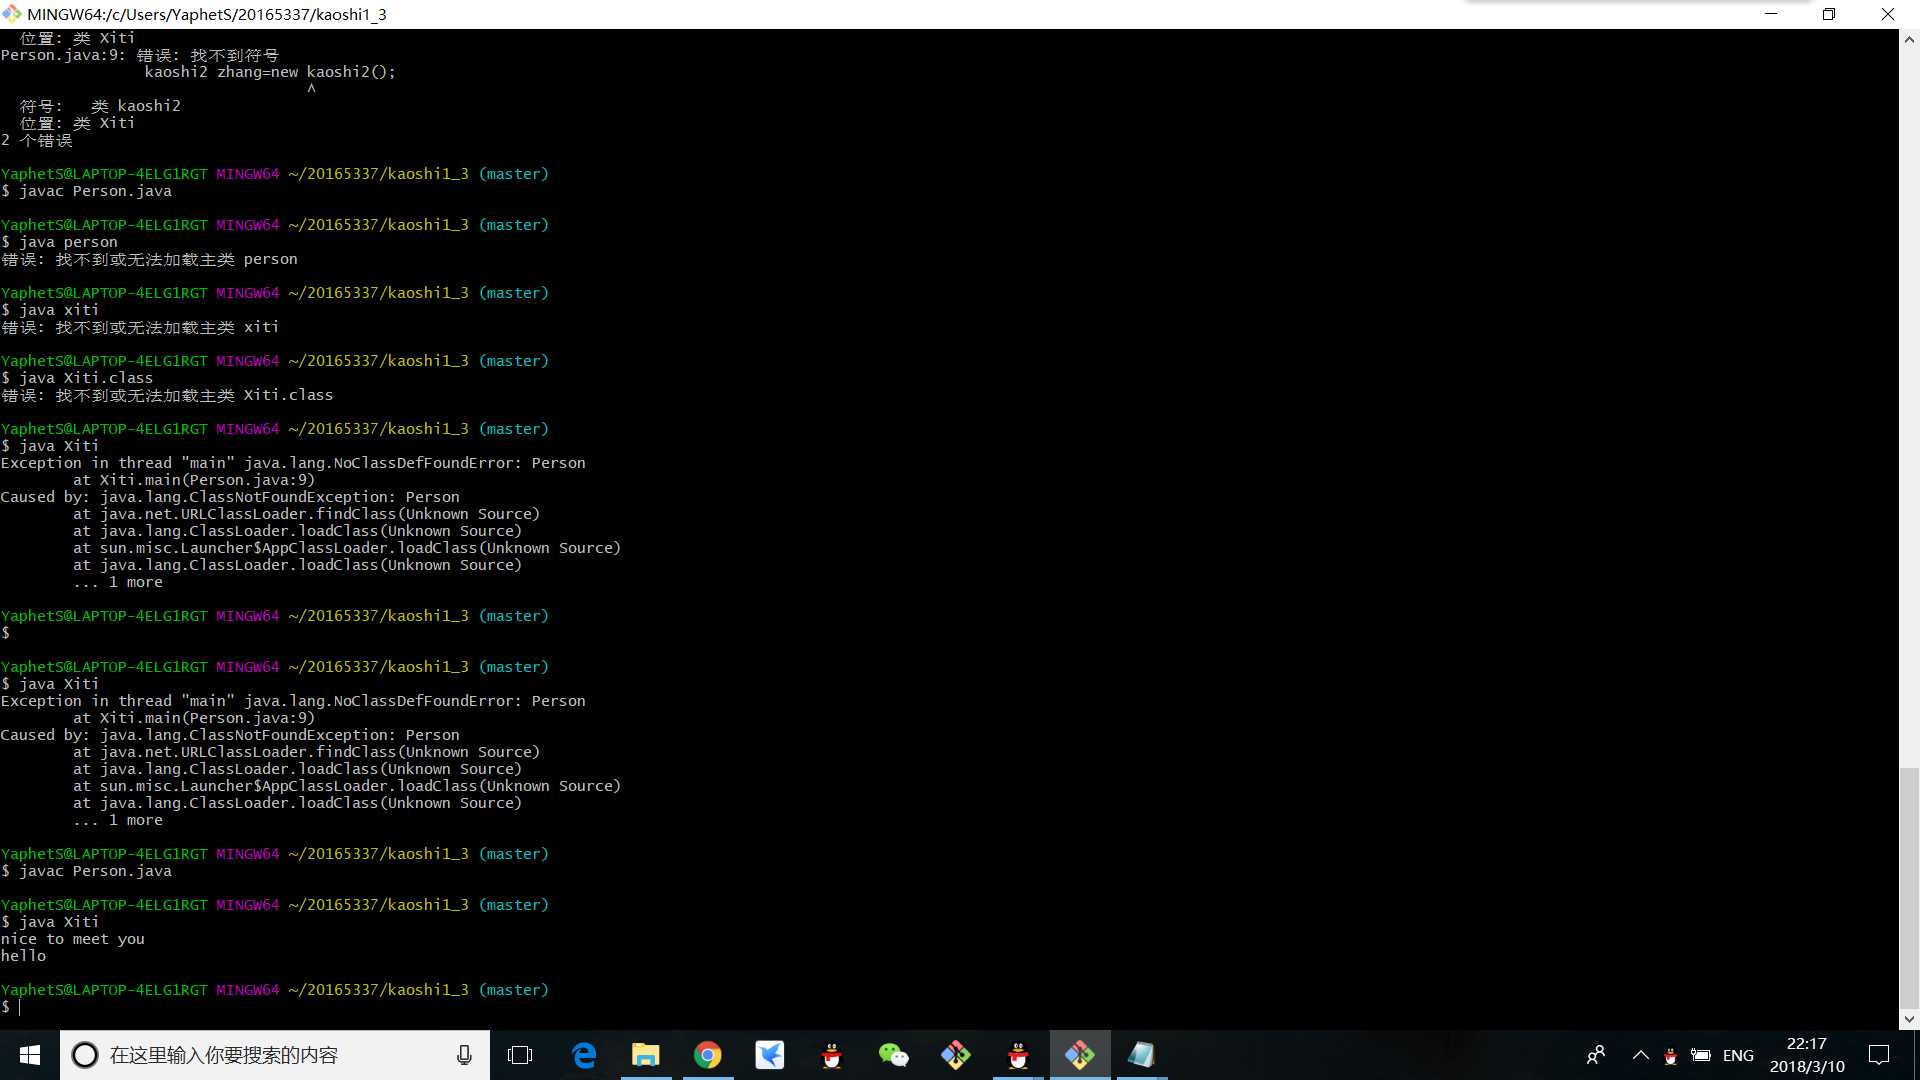Open the Git repository manager icon
Viewport: 1920px width, 1080px height.
coord(1081,1054)
